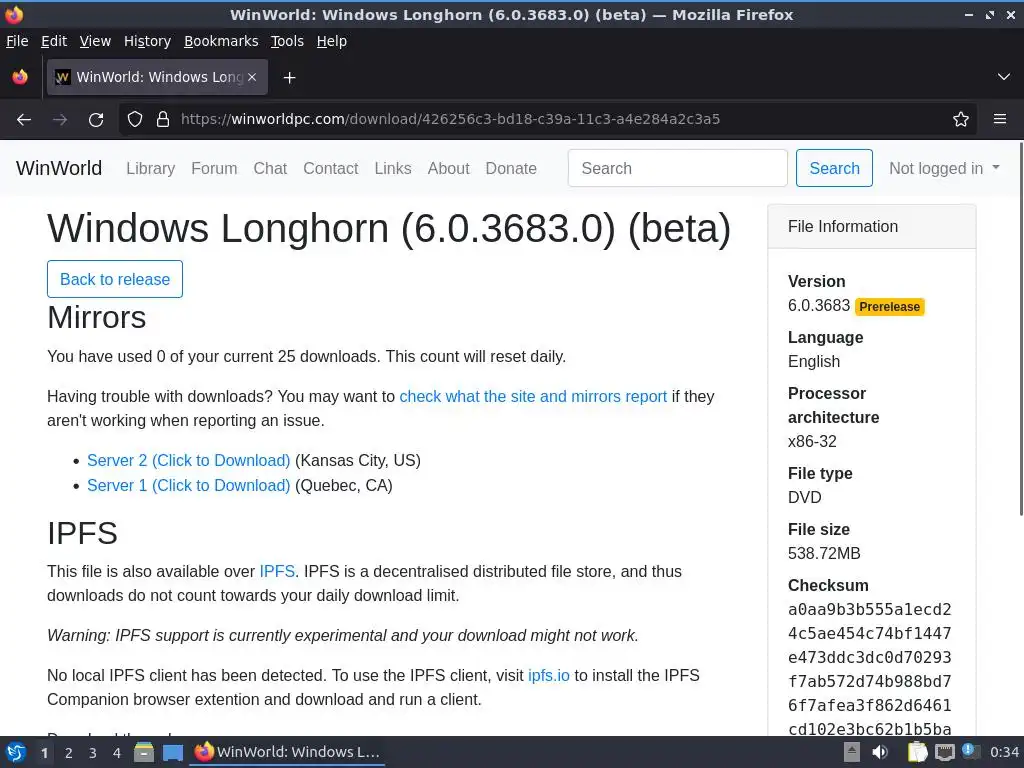Open the About nav link

coord(449,168)
